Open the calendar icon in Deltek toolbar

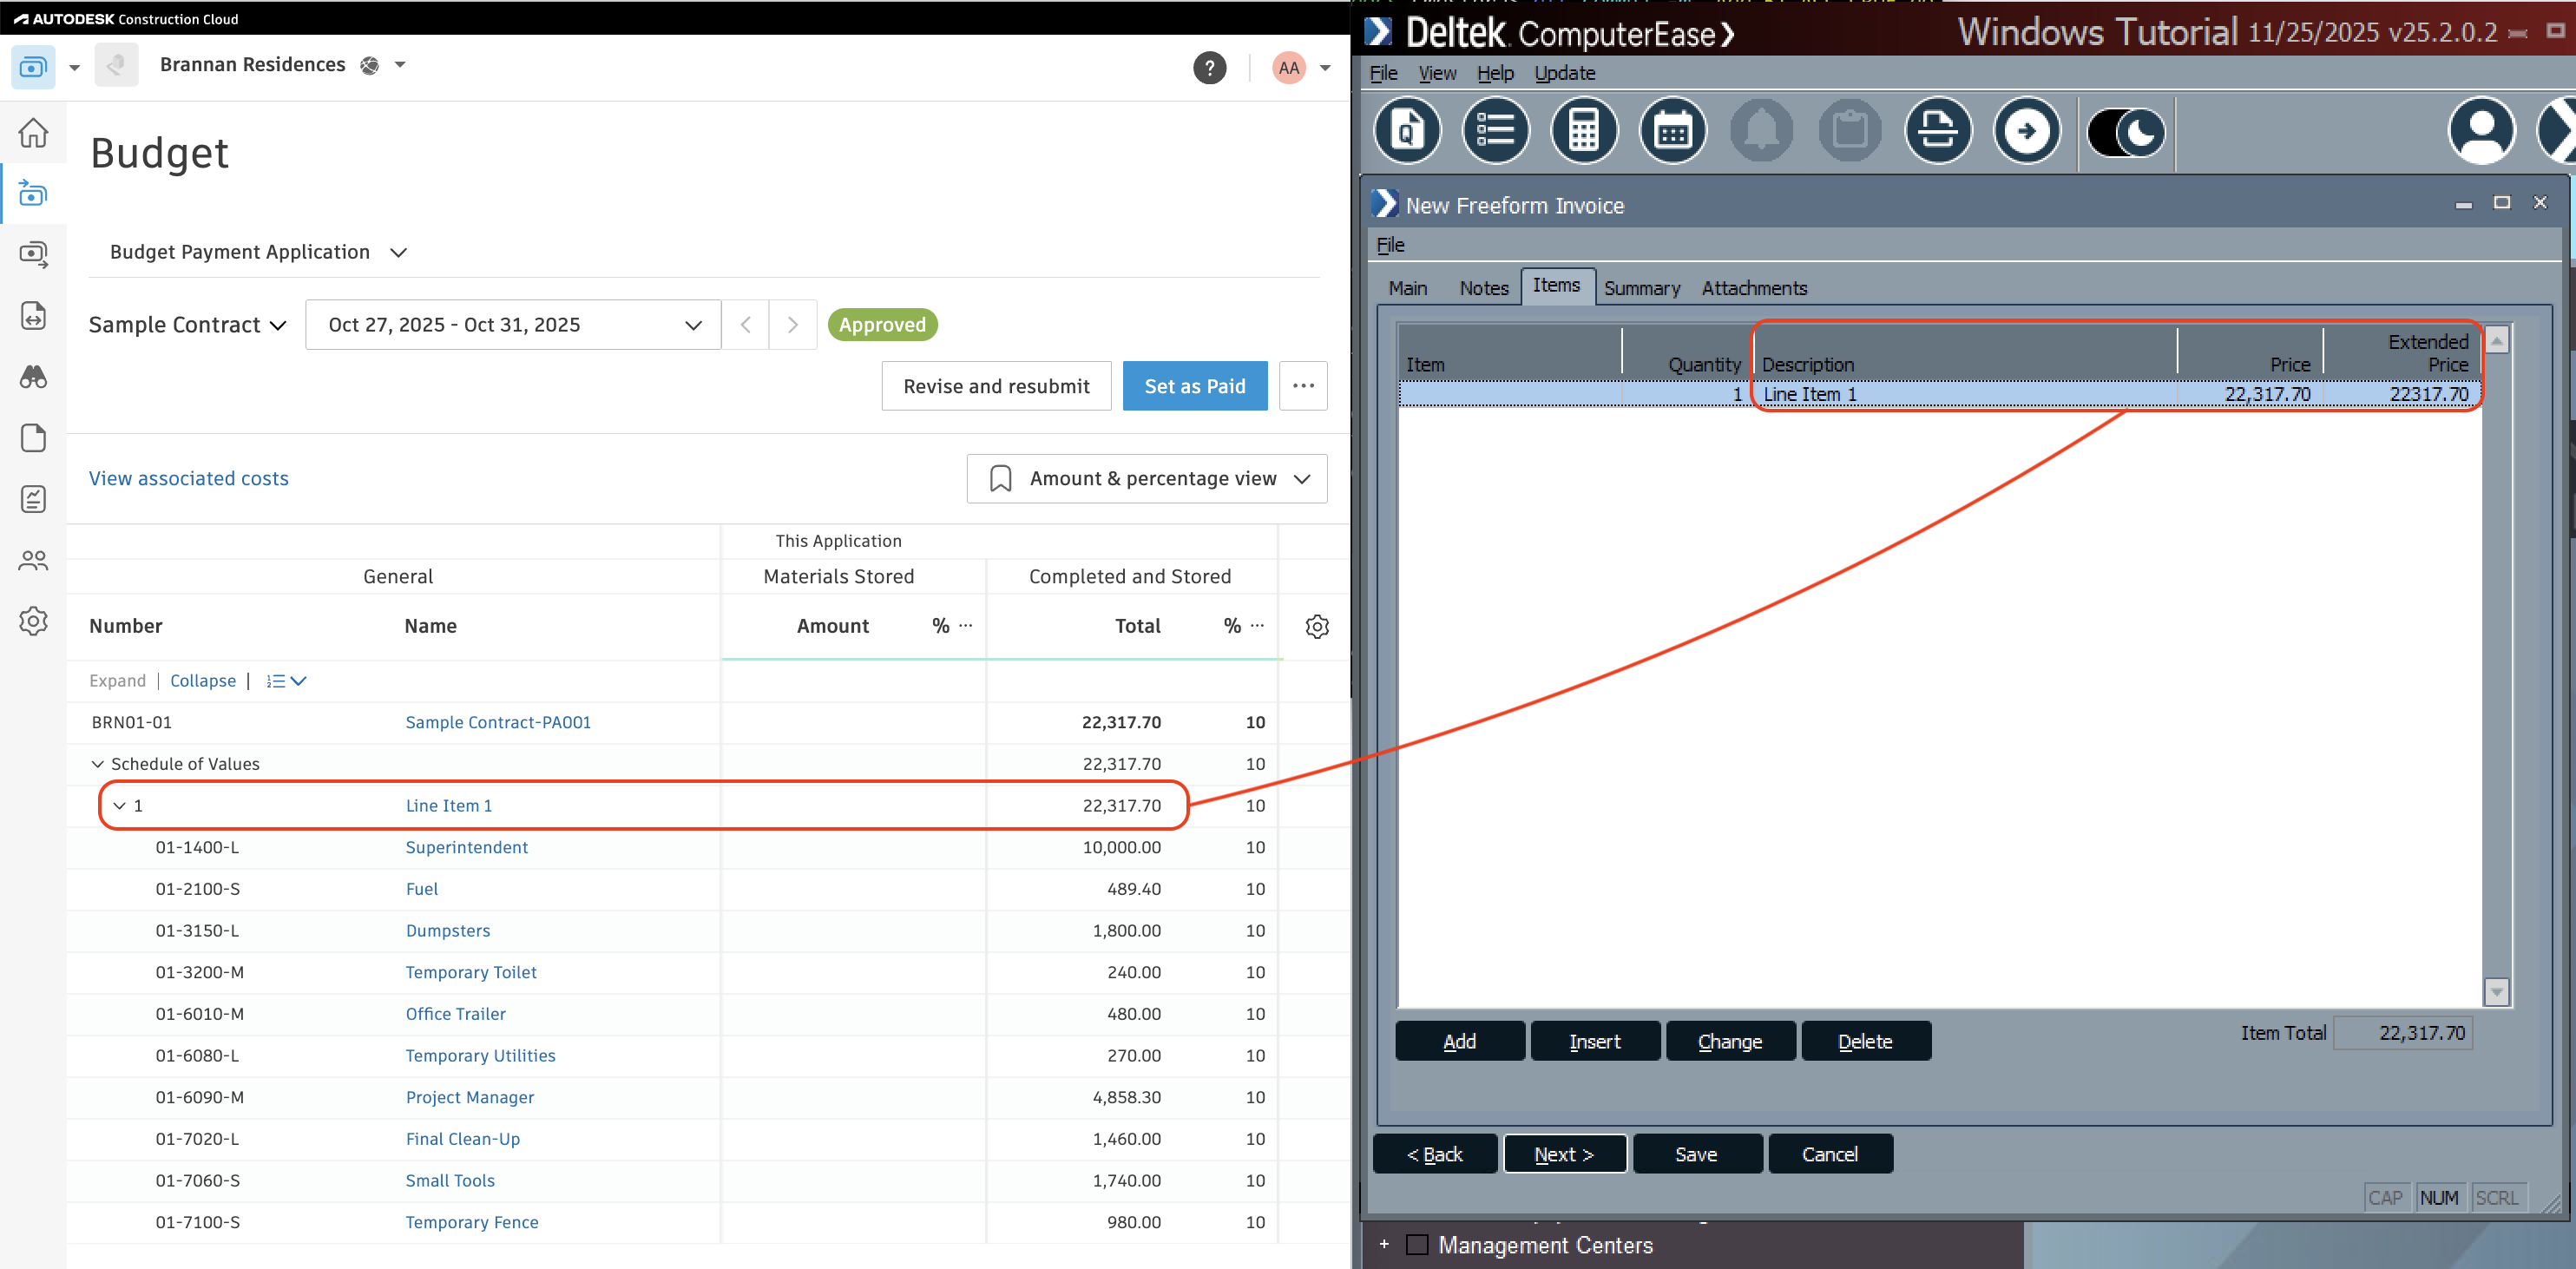click(1672, 131)
